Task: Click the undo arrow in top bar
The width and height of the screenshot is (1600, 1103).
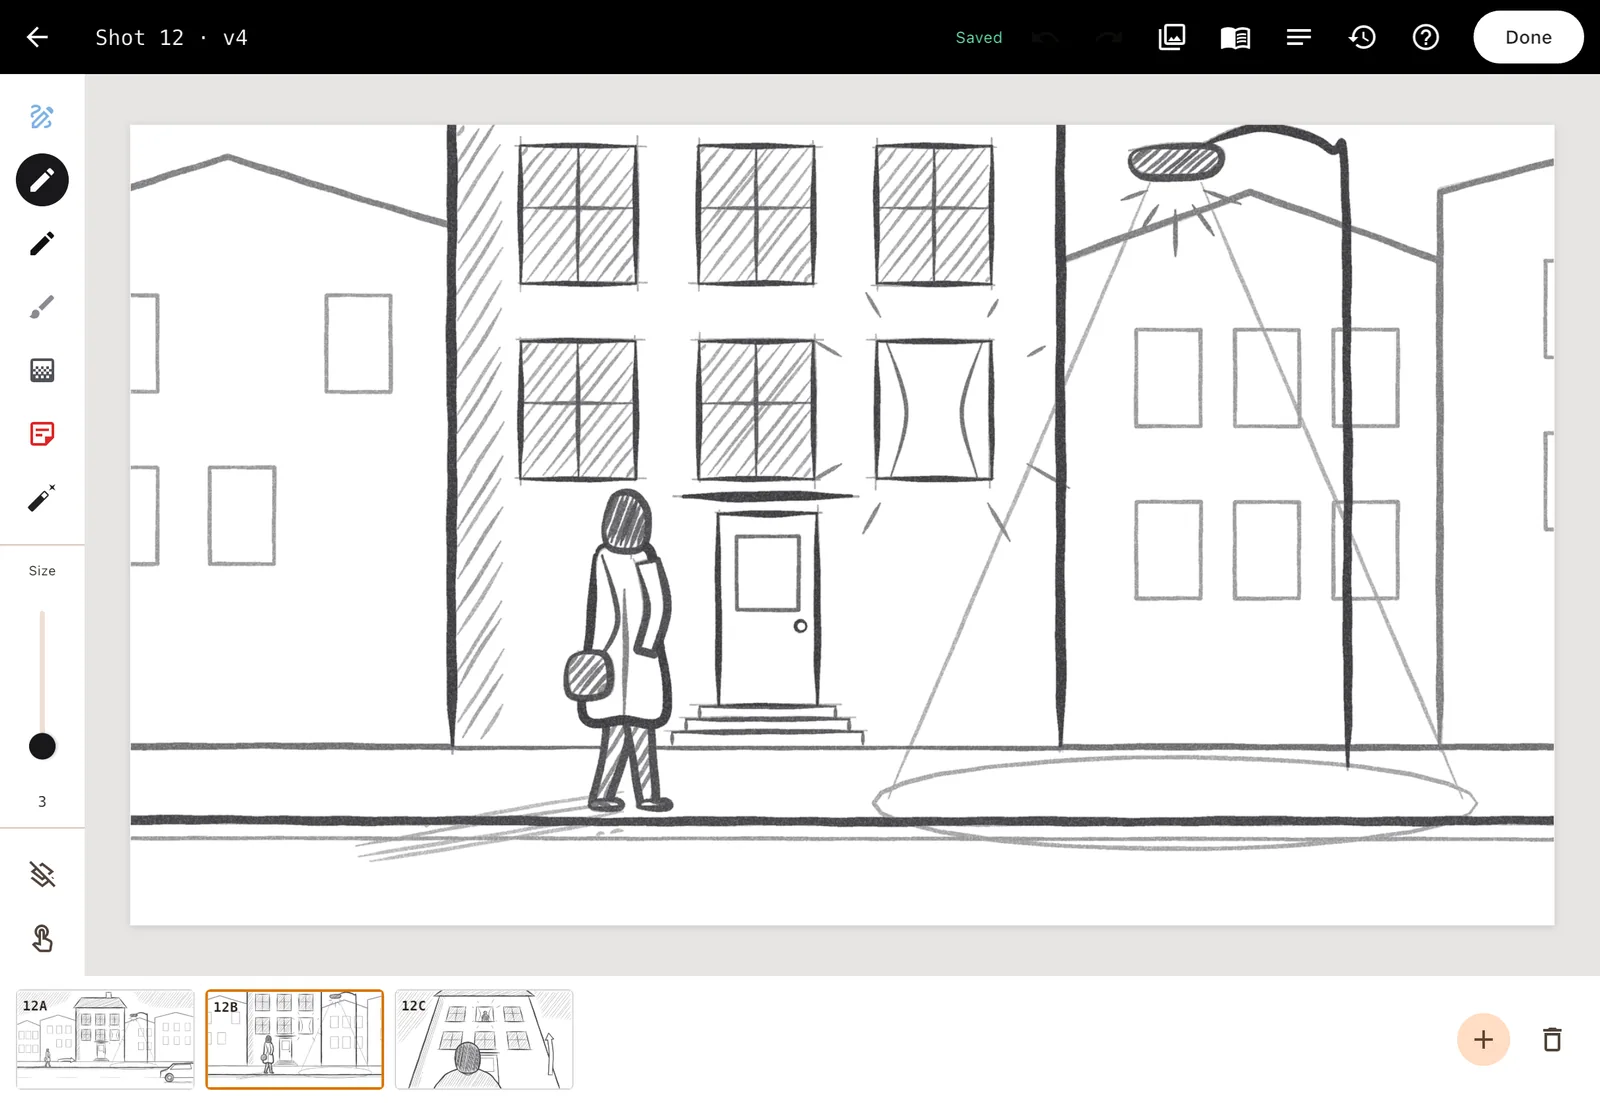Action: pos(1046,37)
